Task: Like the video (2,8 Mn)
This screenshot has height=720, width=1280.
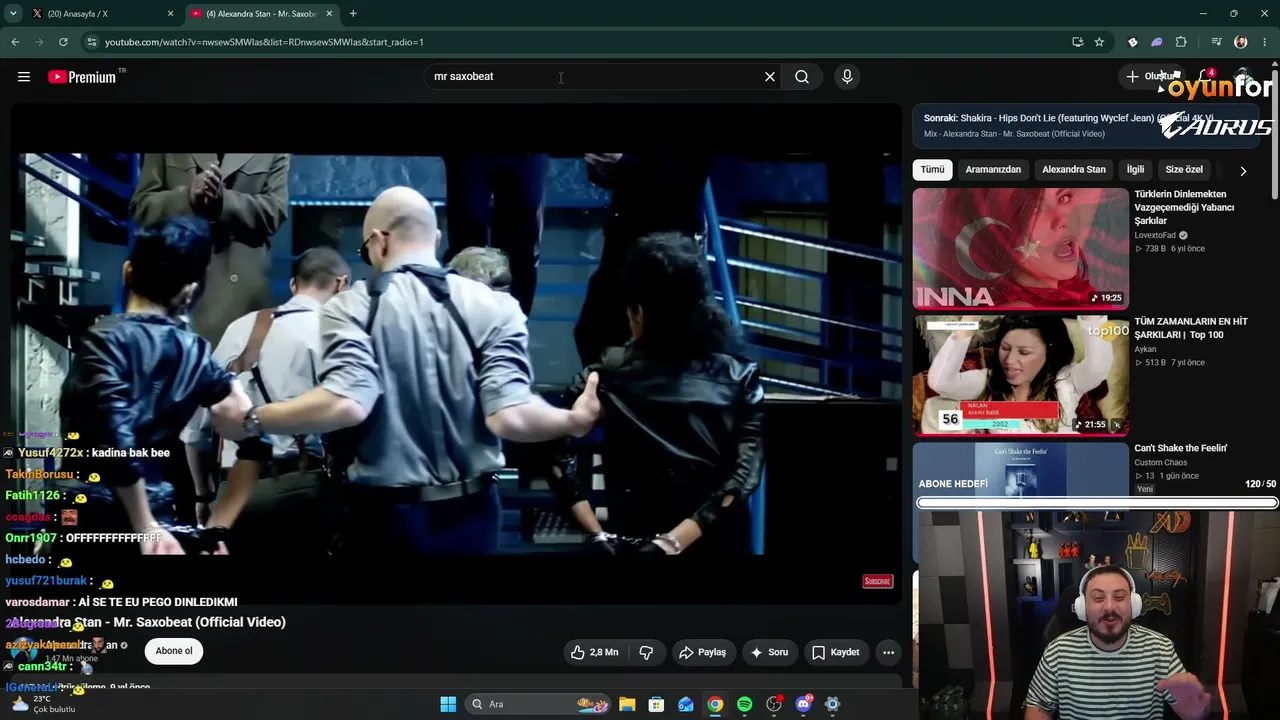Action: tap(595, 652)
